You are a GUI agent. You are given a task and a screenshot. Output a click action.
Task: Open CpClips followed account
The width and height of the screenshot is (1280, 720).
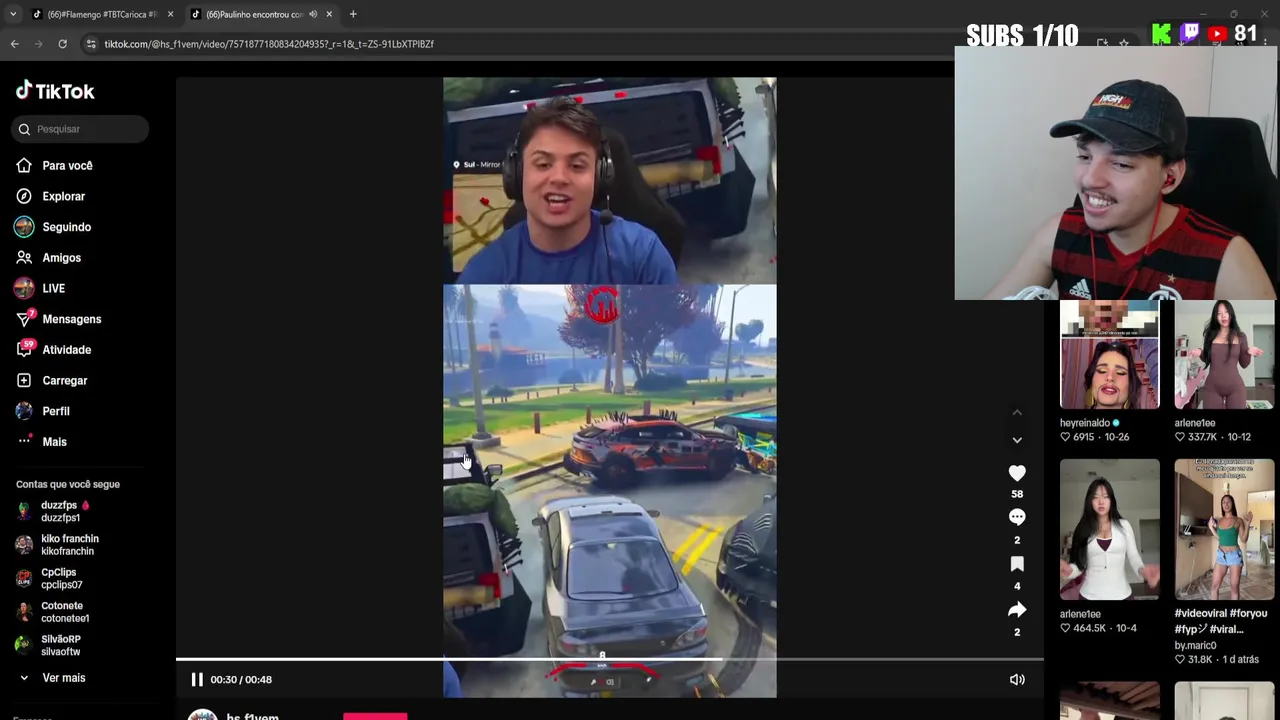point(62,578)
